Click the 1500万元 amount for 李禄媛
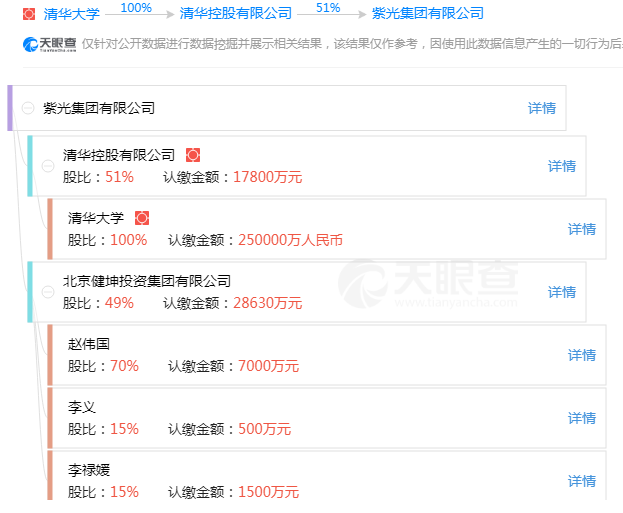 tap(269, 492)
